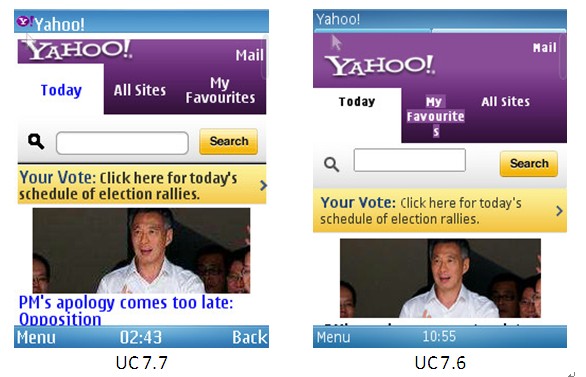Click the yellow Search button in UC 7.7

point(229,142)
